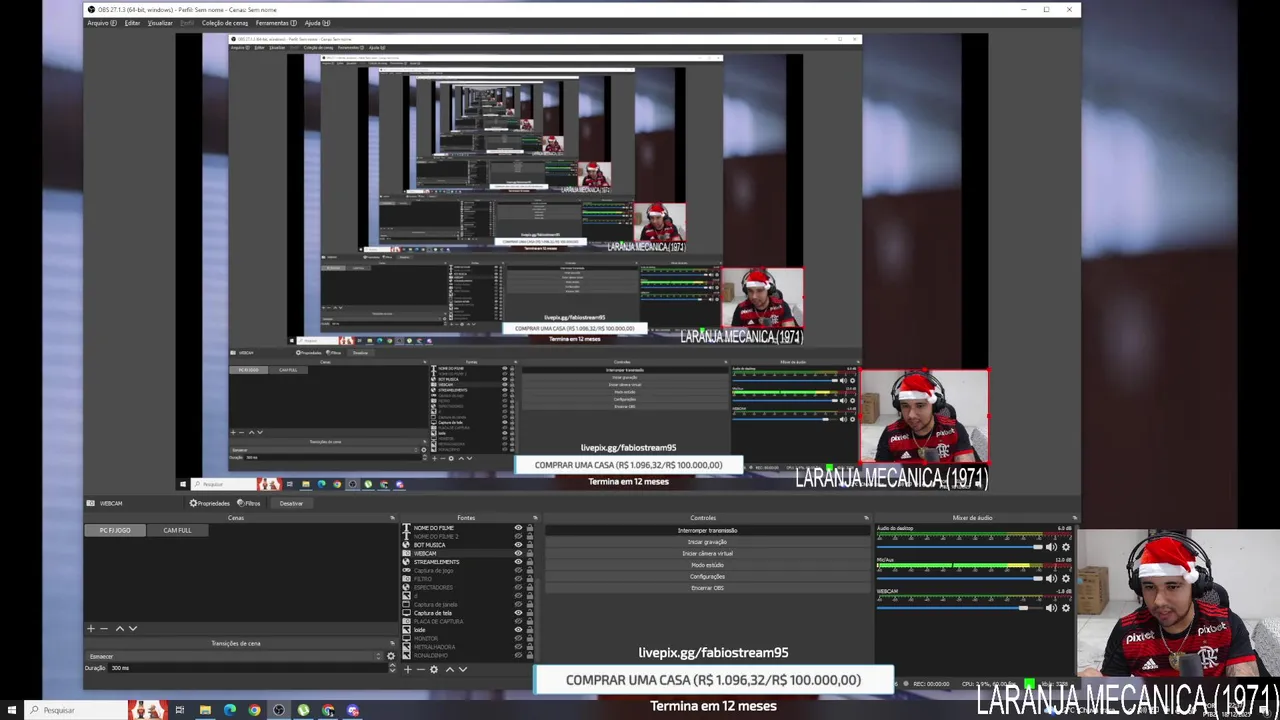Toggle Modo estúdio
Image resolution: width=1280 pixels, height=720 pixels.
707,565
